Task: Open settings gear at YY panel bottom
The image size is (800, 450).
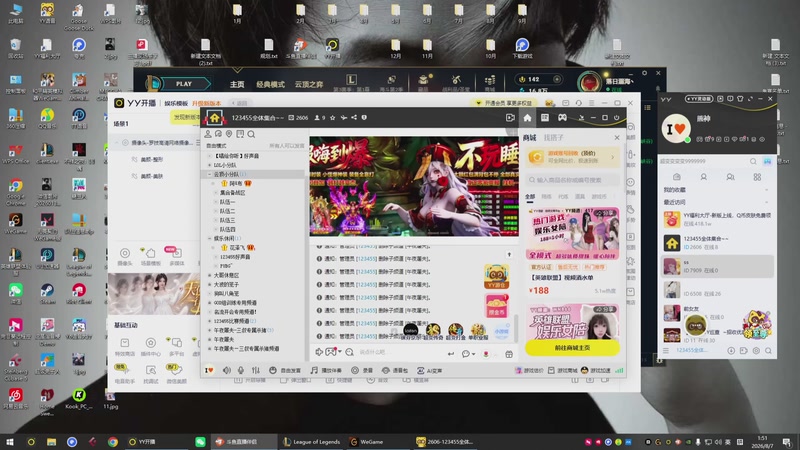Action: click(x=756, y=351)
